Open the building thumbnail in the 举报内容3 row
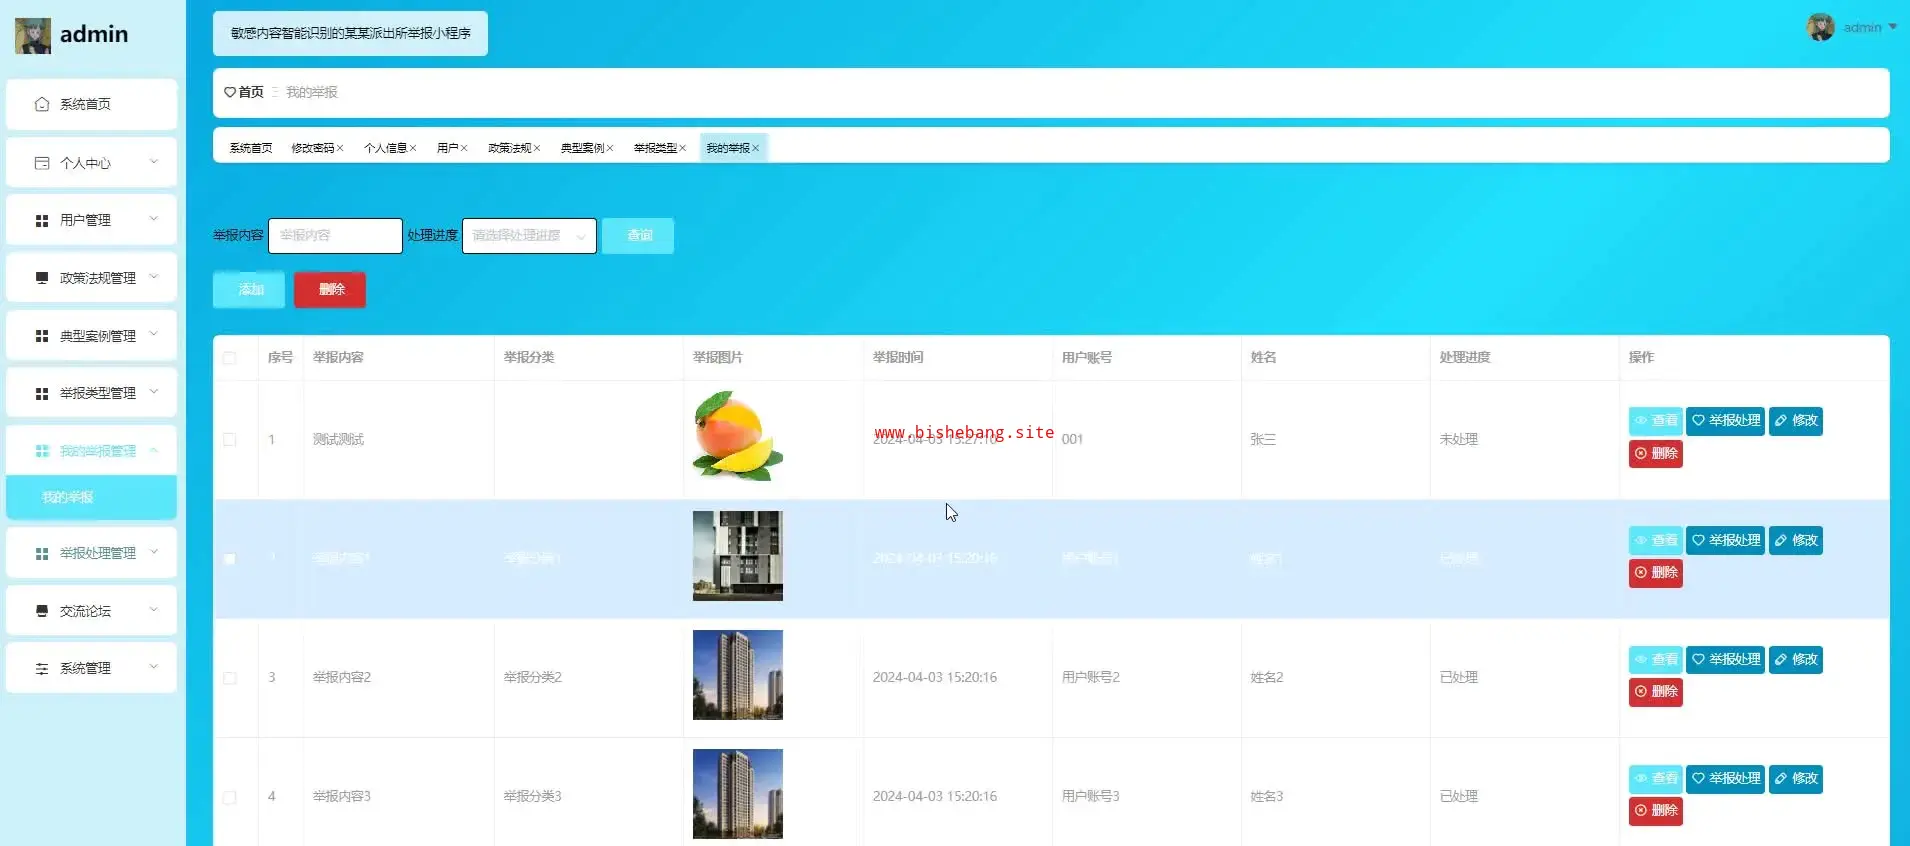1910x846 pixels. click(x=738, y=794)
